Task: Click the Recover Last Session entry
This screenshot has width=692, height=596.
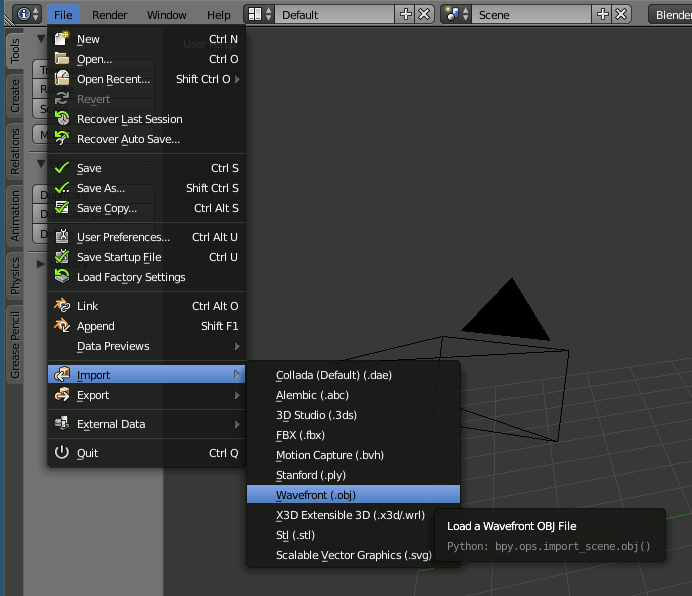Action: (146, 119)
